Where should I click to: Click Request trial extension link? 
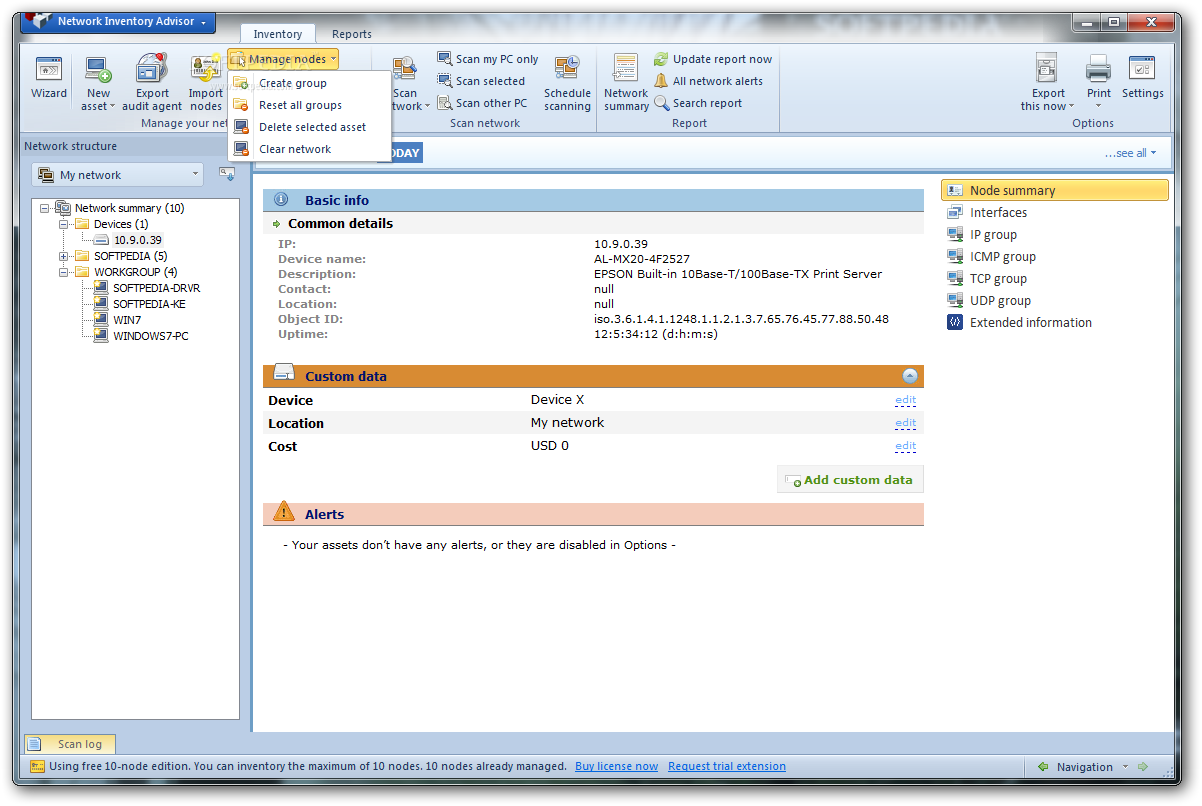coord(727,767)
